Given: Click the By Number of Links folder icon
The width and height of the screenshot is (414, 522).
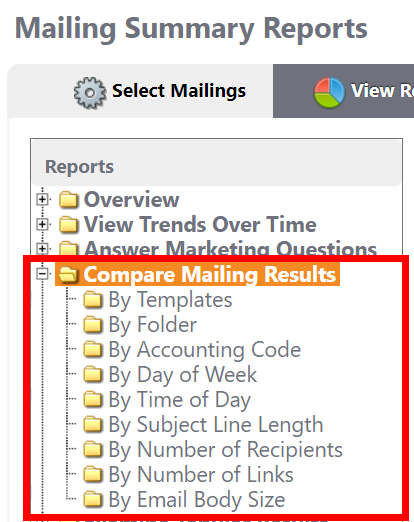Looking at the screenshot, I should [x=93, y=474].
